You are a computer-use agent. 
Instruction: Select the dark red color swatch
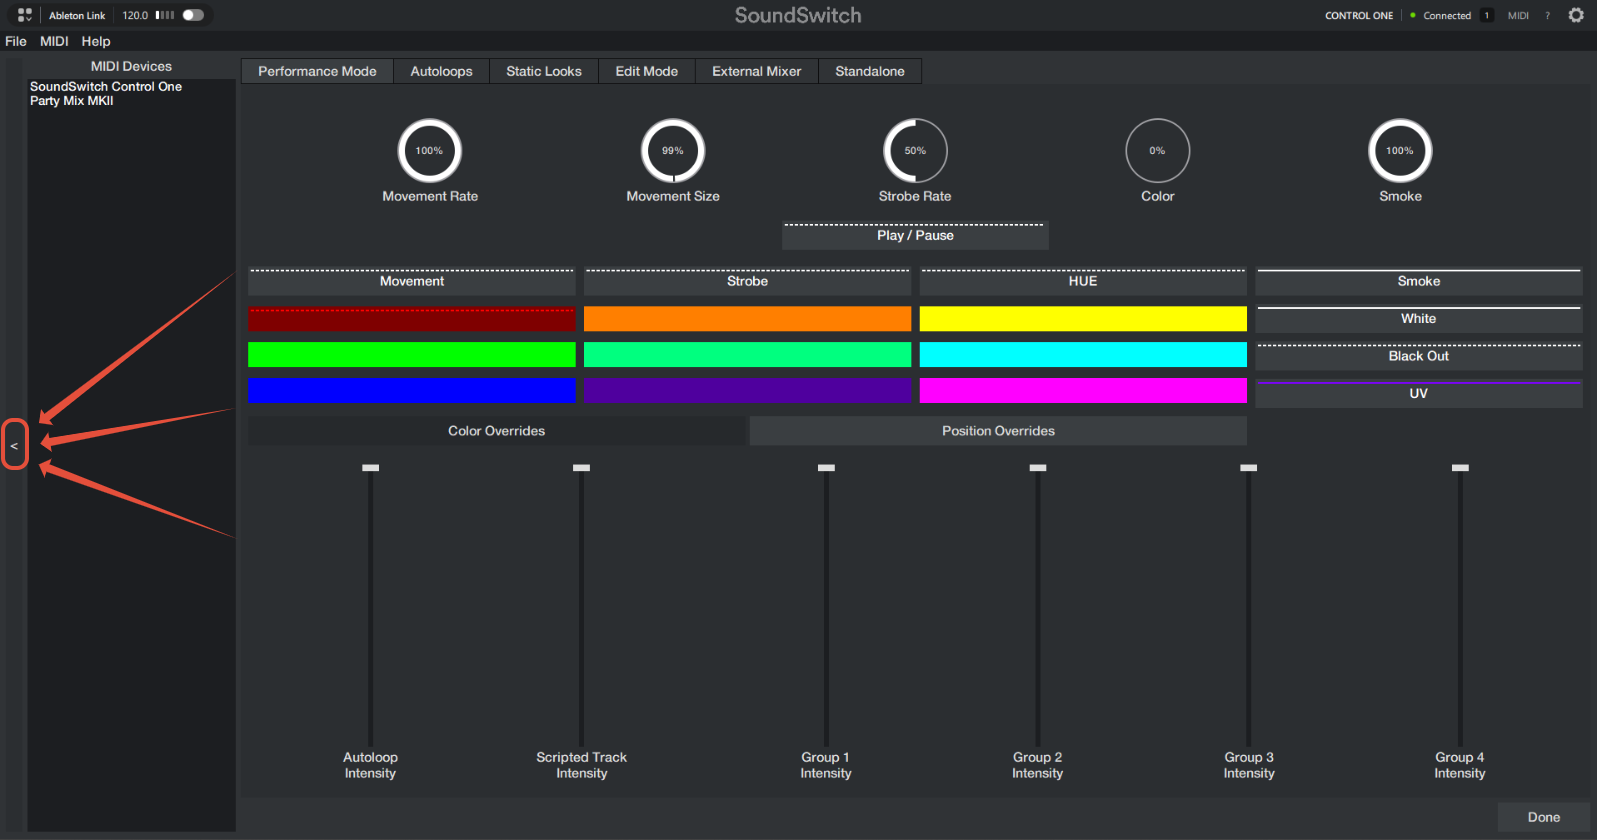412,319
